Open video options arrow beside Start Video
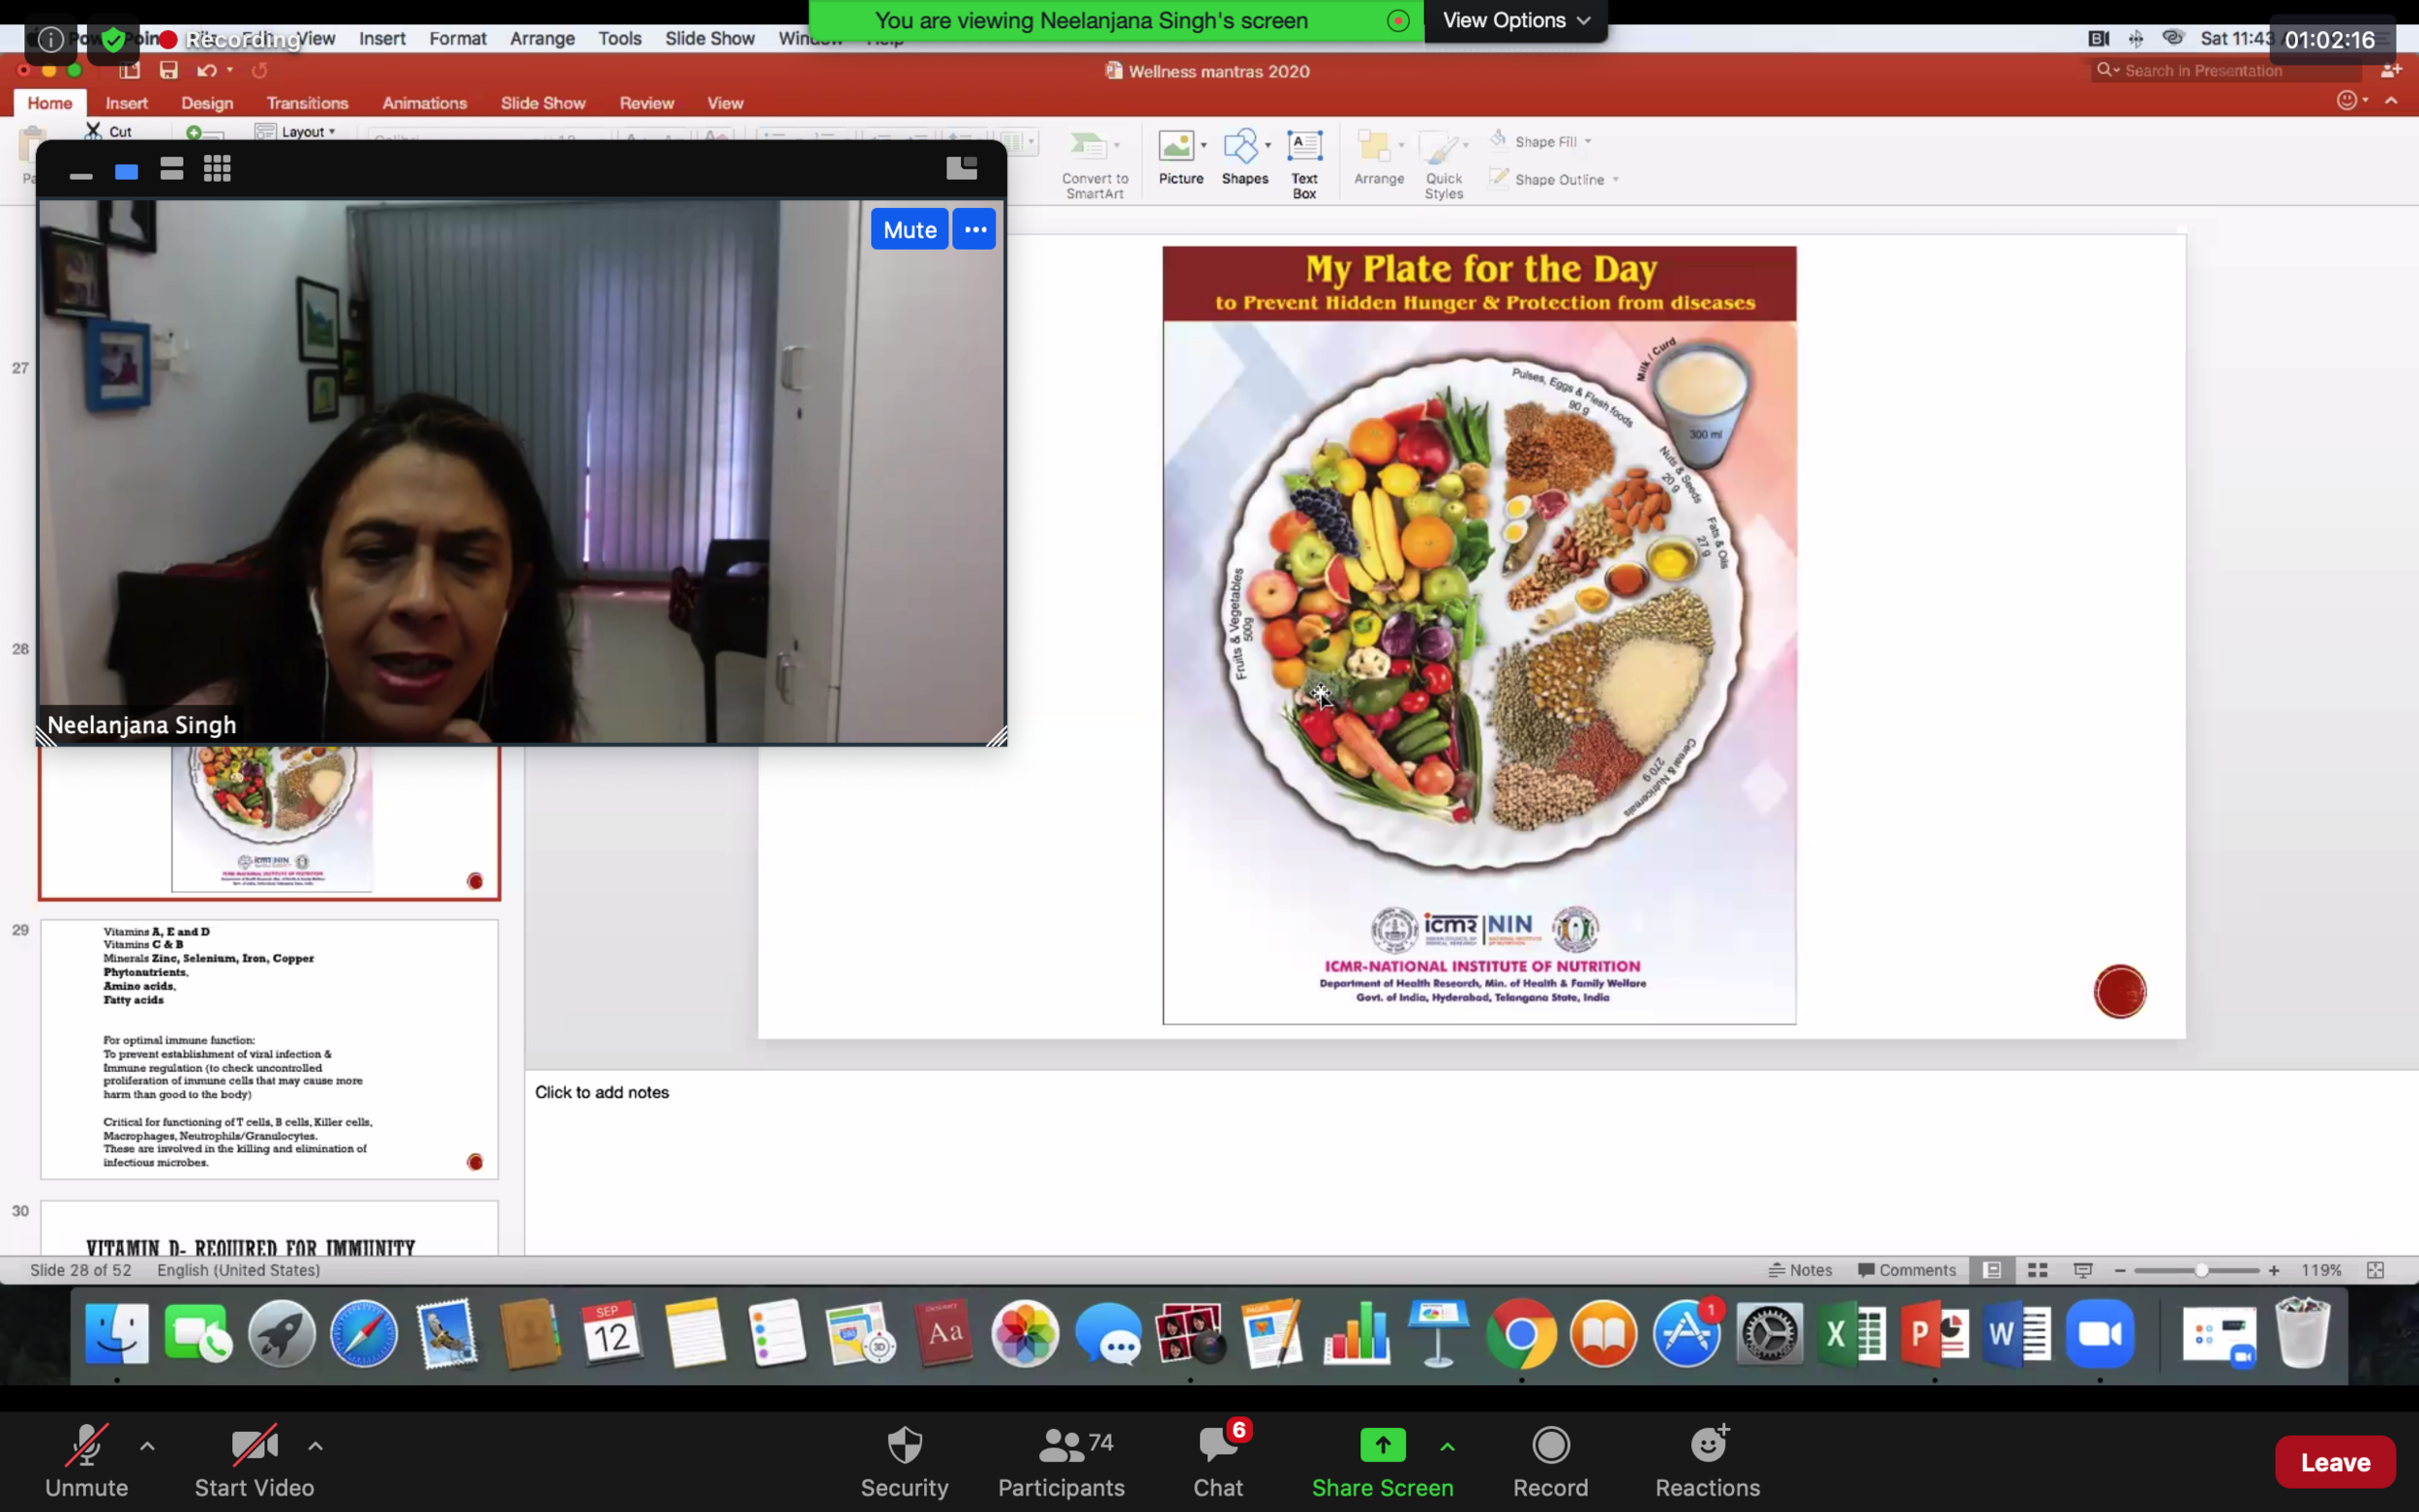Screen dimensions: 2419x1512 pyautogui.click(x=315, y=1446)
